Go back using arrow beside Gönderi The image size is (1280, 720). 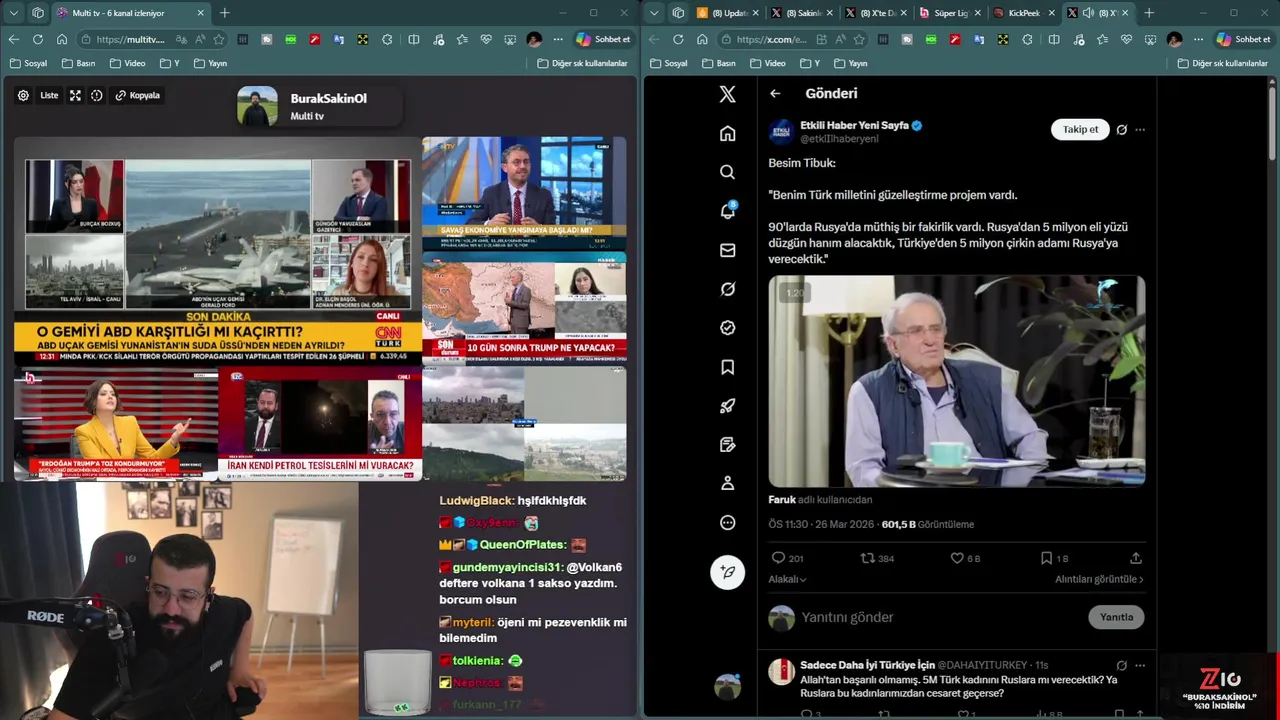[775, 93]
